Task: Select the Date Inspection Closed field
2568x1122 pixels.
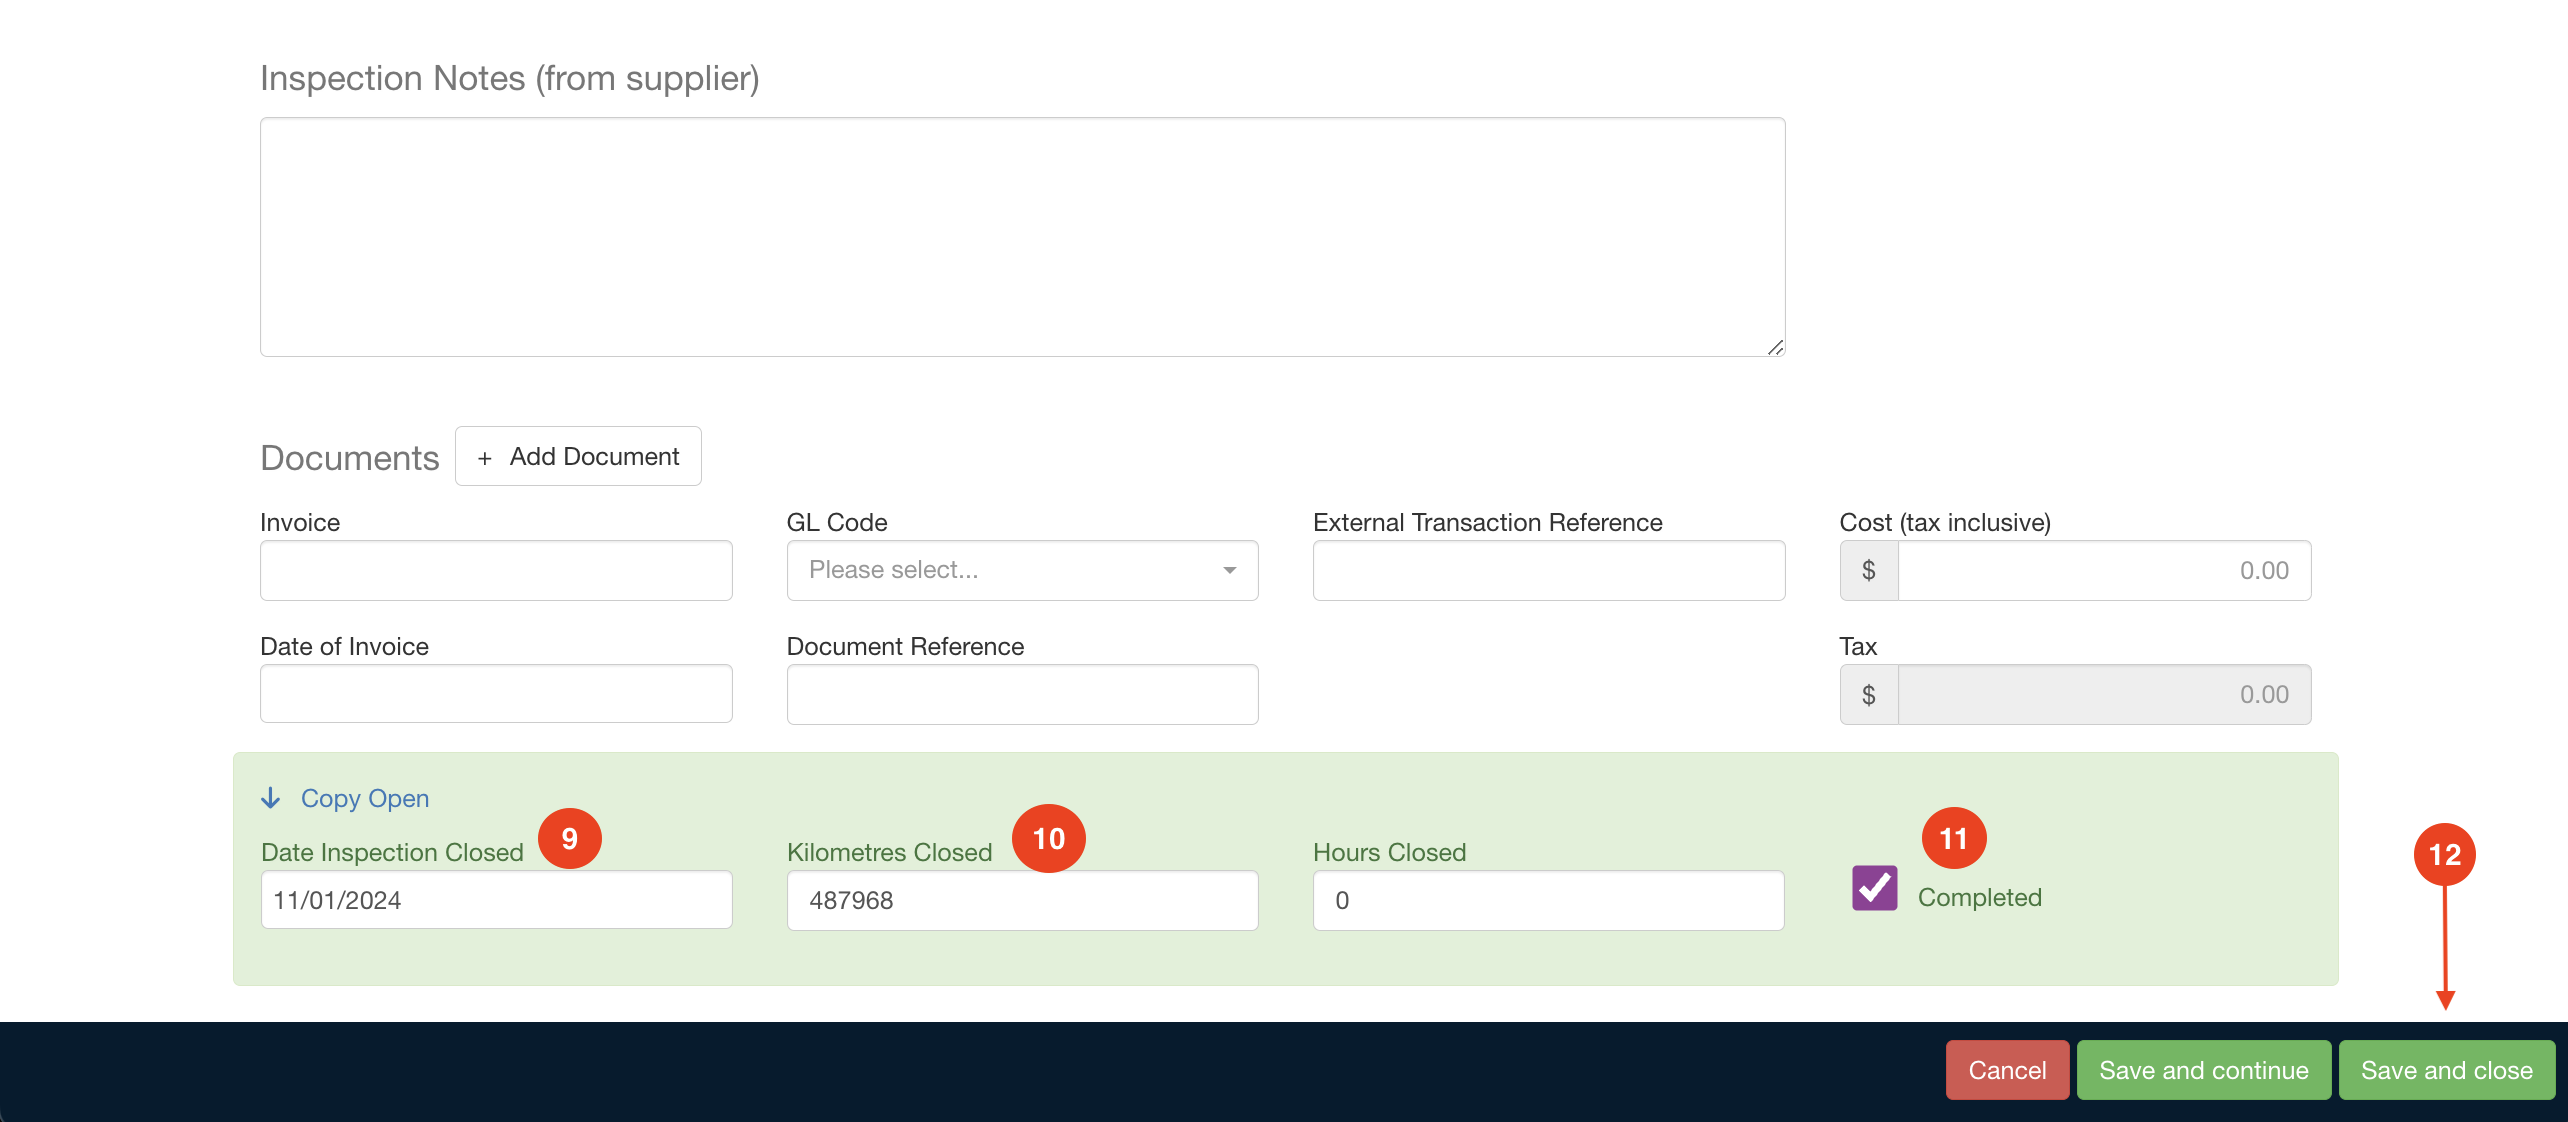Action: pos(496,900)
